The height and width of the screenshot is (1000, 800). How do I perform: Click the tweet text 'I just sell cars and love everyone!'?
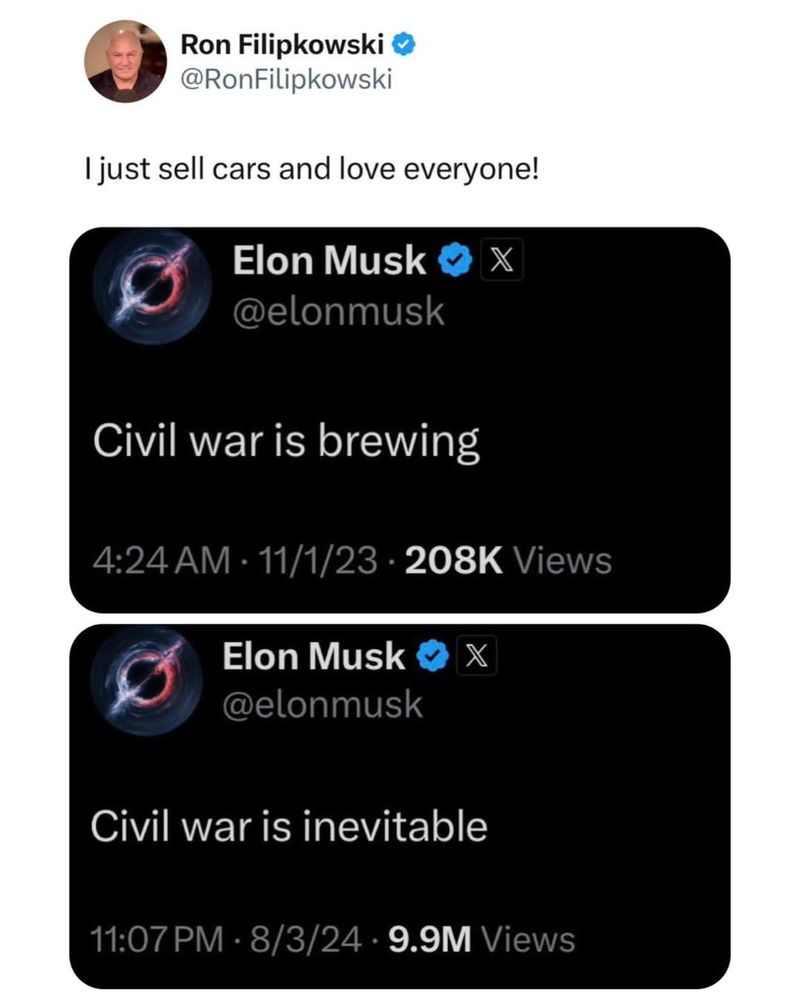click(315, 169)
